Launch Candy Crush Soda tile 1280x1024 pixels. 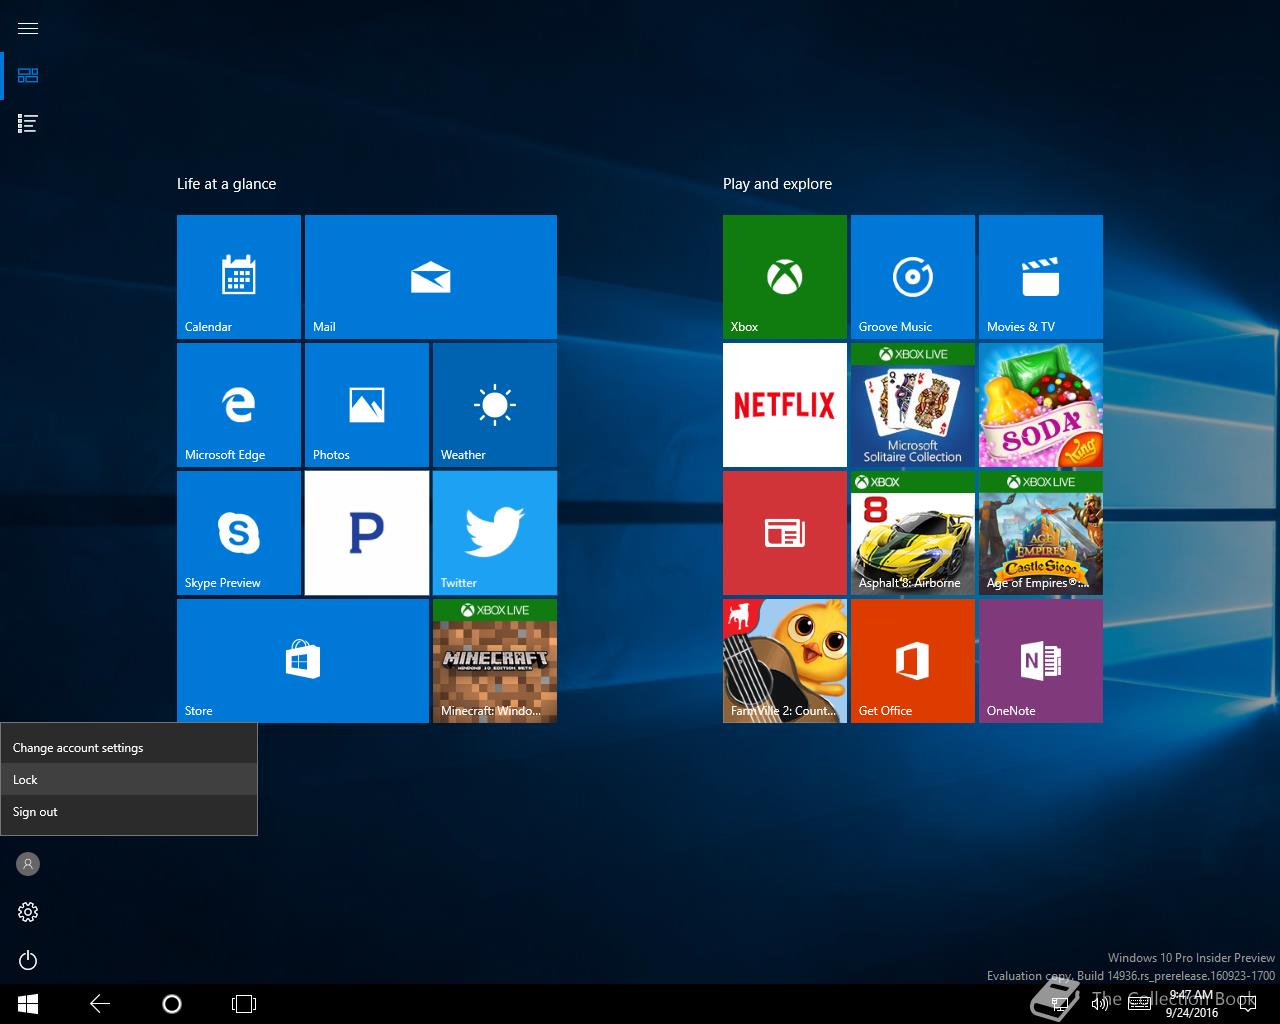click(1041, 405)
